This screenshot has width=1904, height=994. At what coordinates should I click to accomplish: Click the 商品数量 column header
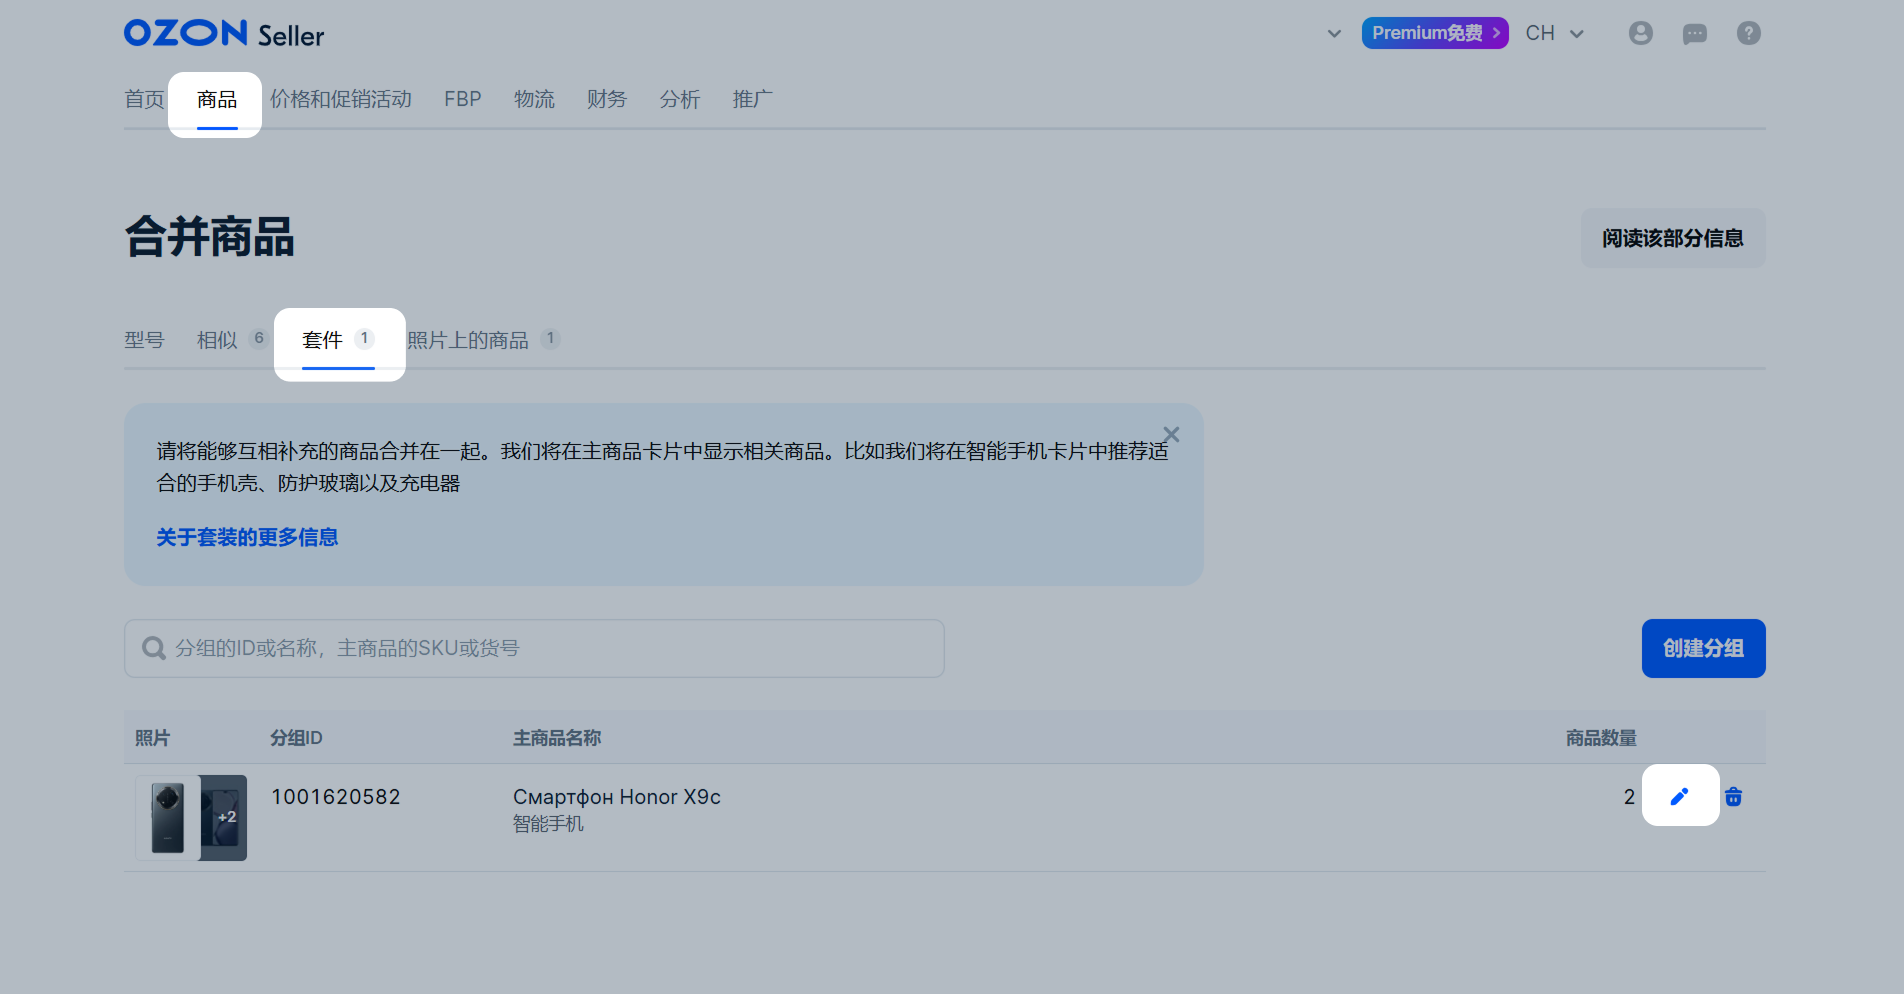(x=1601, y=738)
